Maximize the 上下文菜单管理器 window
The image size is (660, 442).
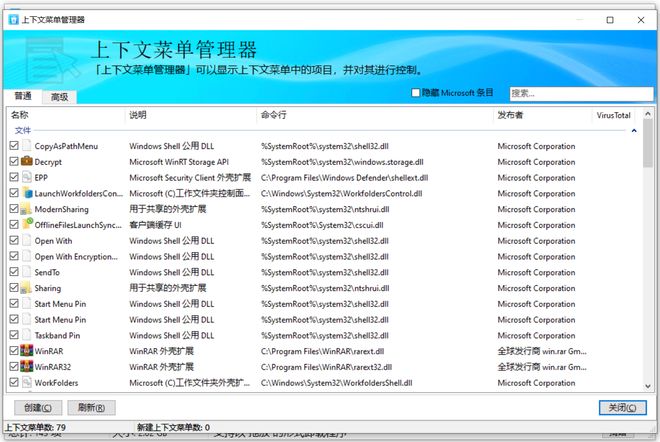click(x=610, y=20)
